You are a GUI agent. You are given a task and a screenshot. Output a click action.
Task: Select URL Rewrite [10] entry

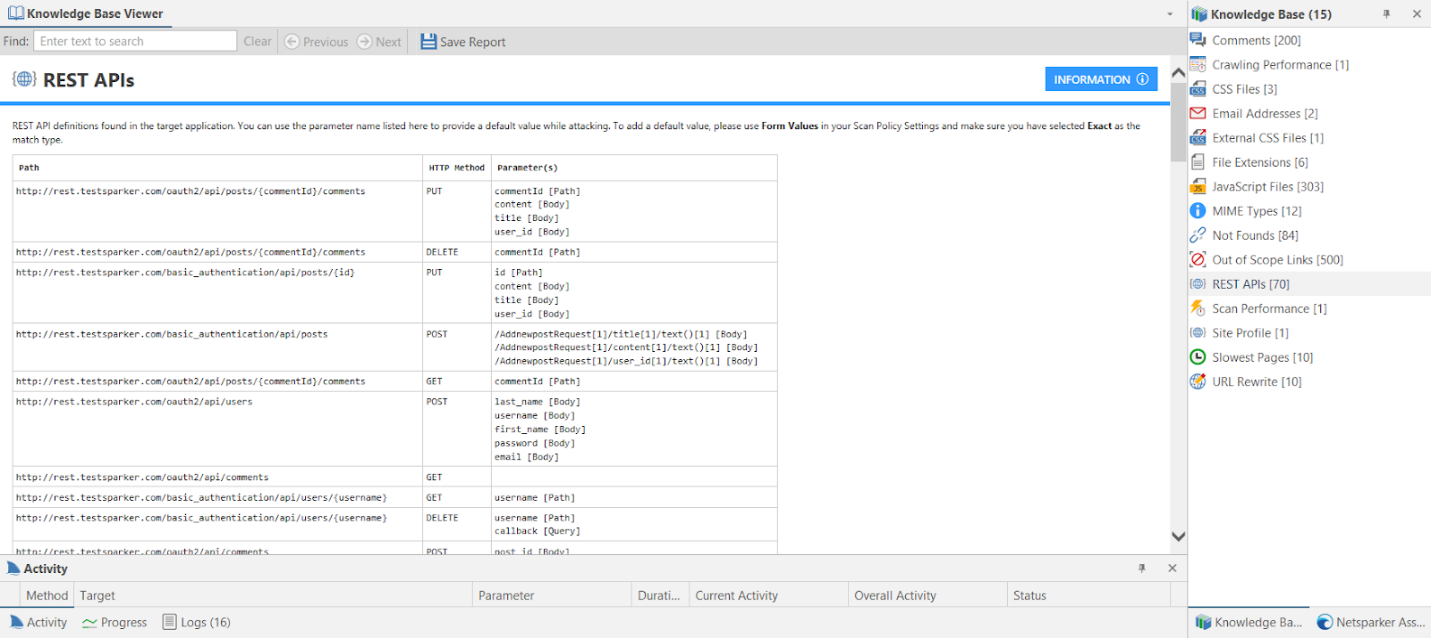point(1257,382)
